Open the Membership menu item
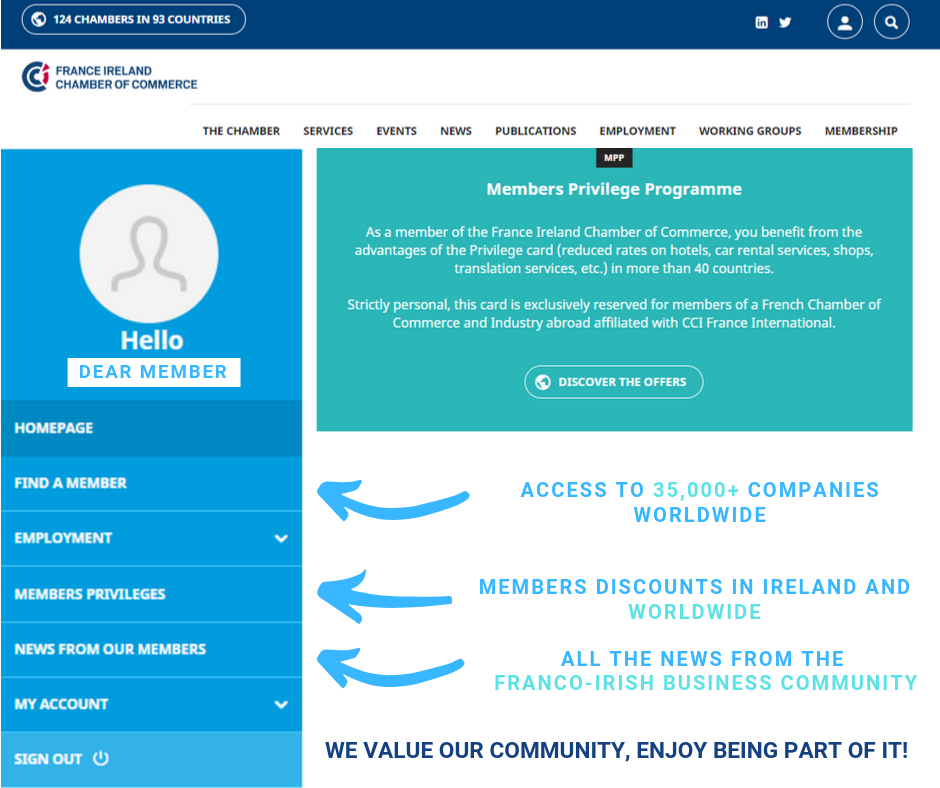The image size is (940, 788). (x=860, y=131)
